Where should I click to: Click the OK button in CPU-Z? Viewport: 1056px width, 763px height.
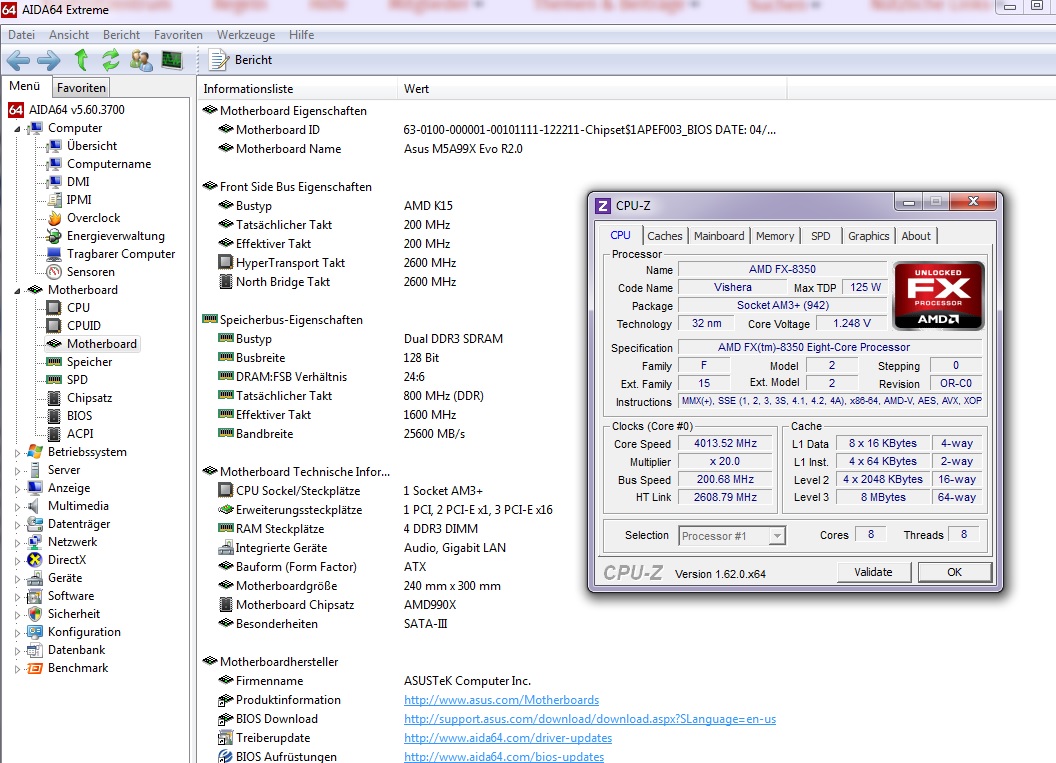pos(954,572)
